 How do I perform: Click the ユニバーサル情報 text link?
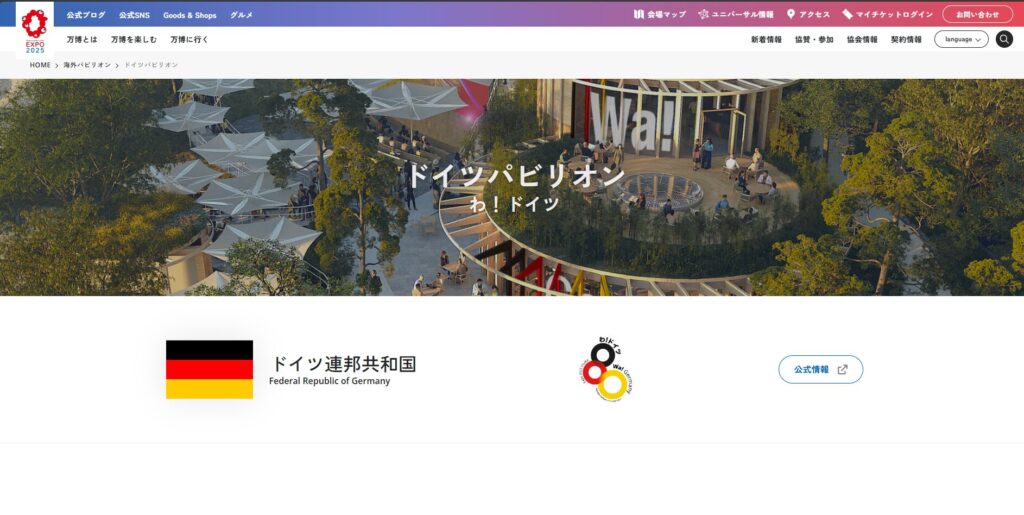(x=743, y=14)
